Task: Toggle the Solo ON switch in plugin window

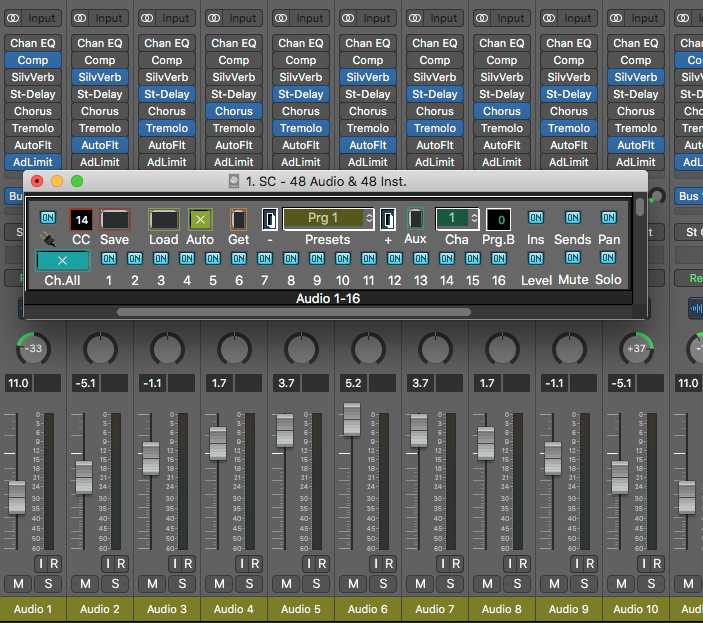Action: point(608,258)
